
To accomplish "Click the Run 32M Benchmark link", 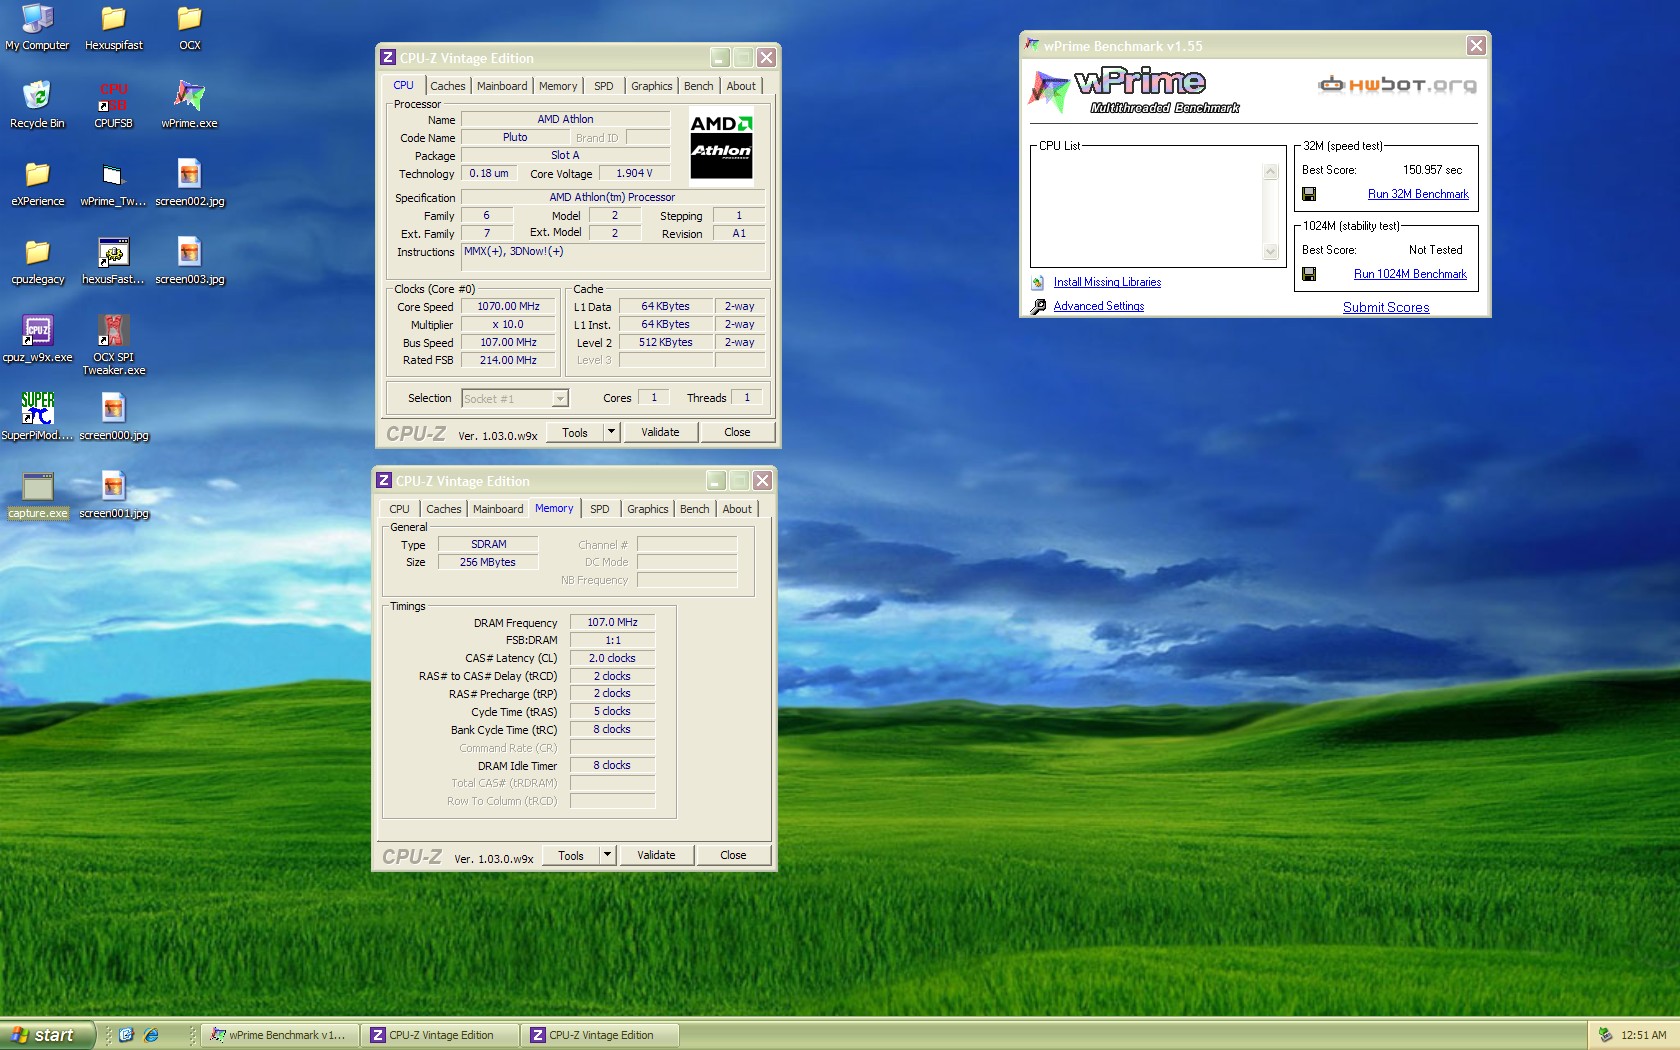I will [x=1418, y=194].
